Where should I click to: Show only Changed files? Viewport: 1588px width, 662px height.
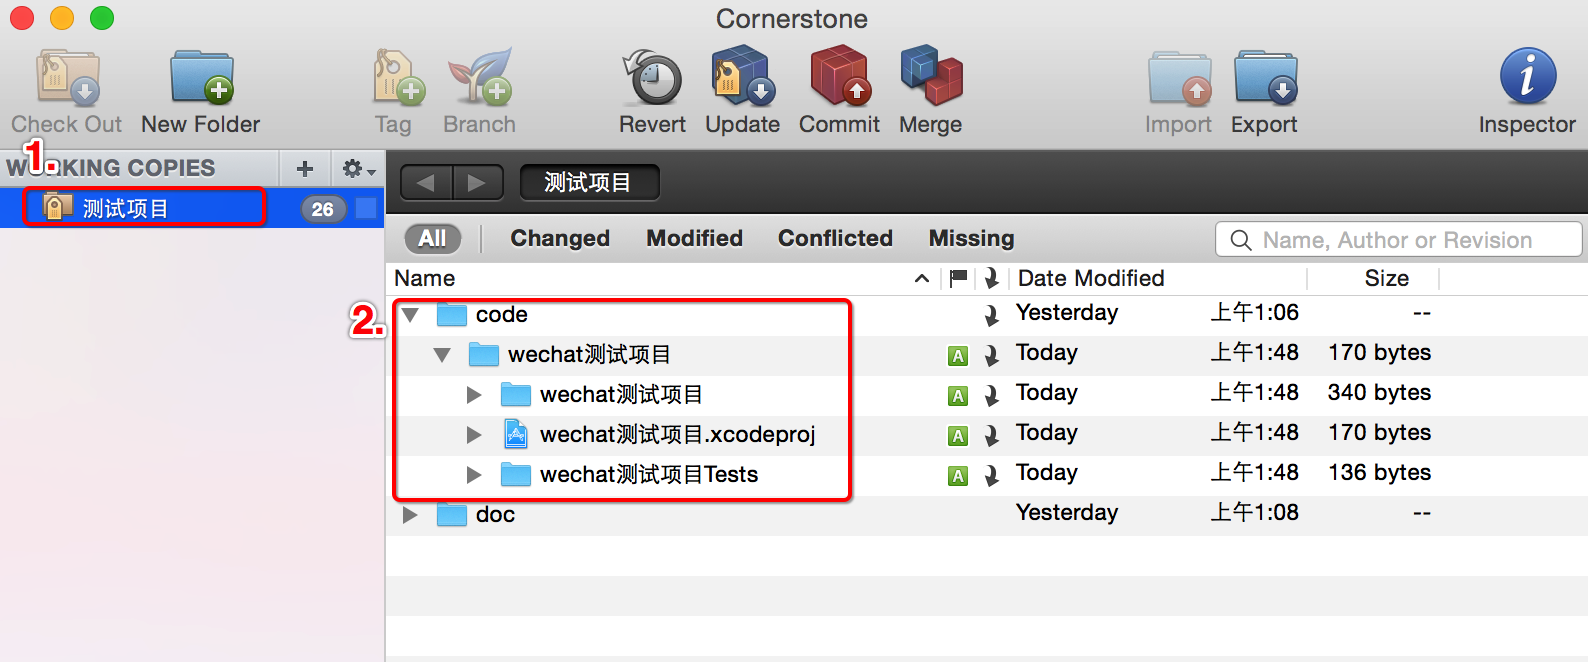click(x=560, y=238)
